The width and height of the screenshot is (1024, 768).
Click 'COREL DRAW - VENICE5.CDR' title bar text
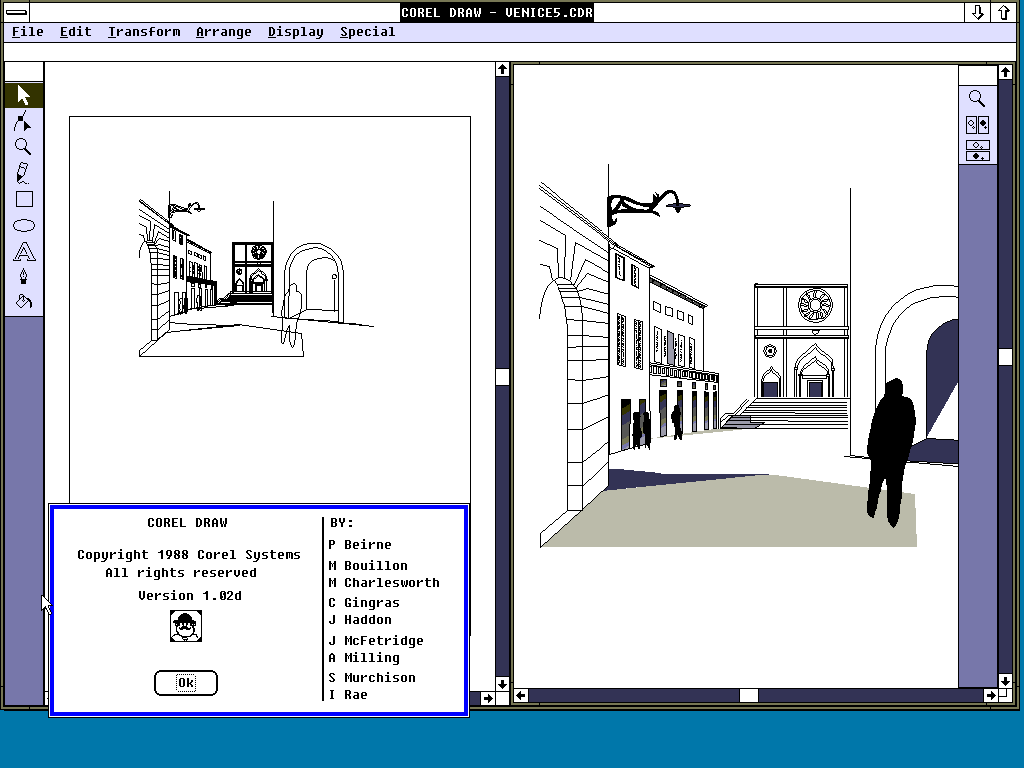point(497,12)
